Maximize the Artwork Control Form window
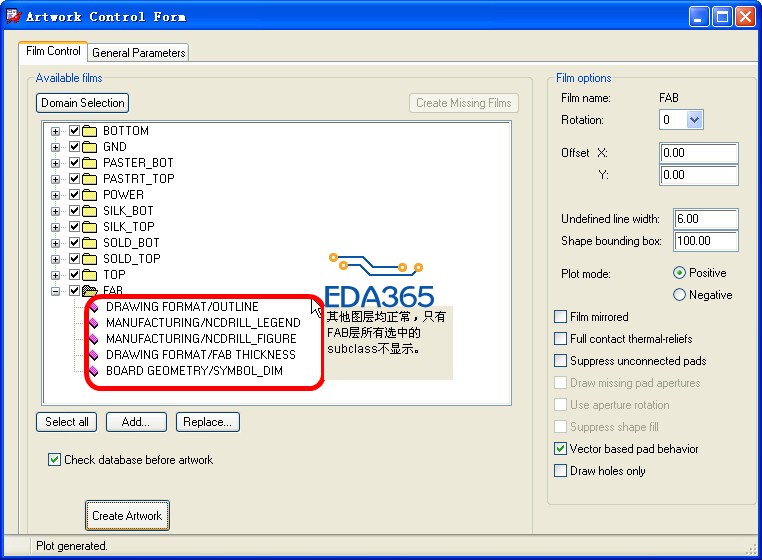762x560 pixels. click(723, 17)
